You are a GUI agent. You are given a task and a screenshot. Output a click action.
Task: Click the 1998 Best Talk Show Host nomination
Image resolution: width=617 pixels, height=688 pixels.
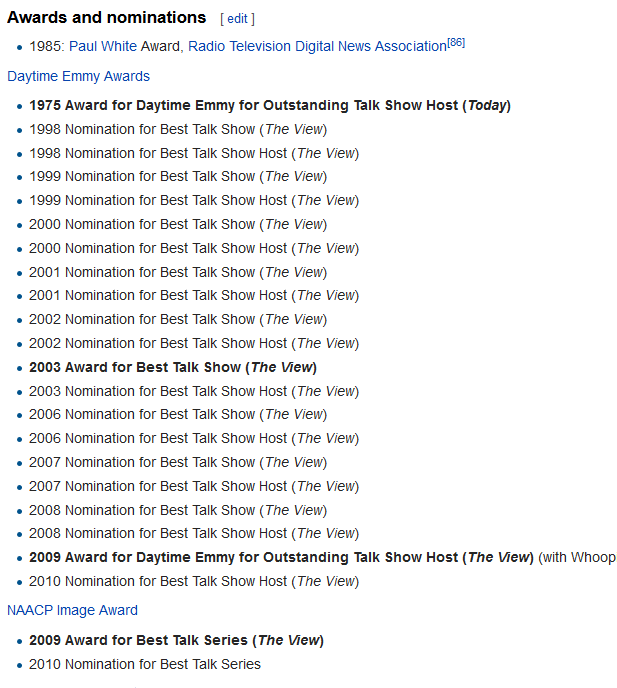[193, 153]
